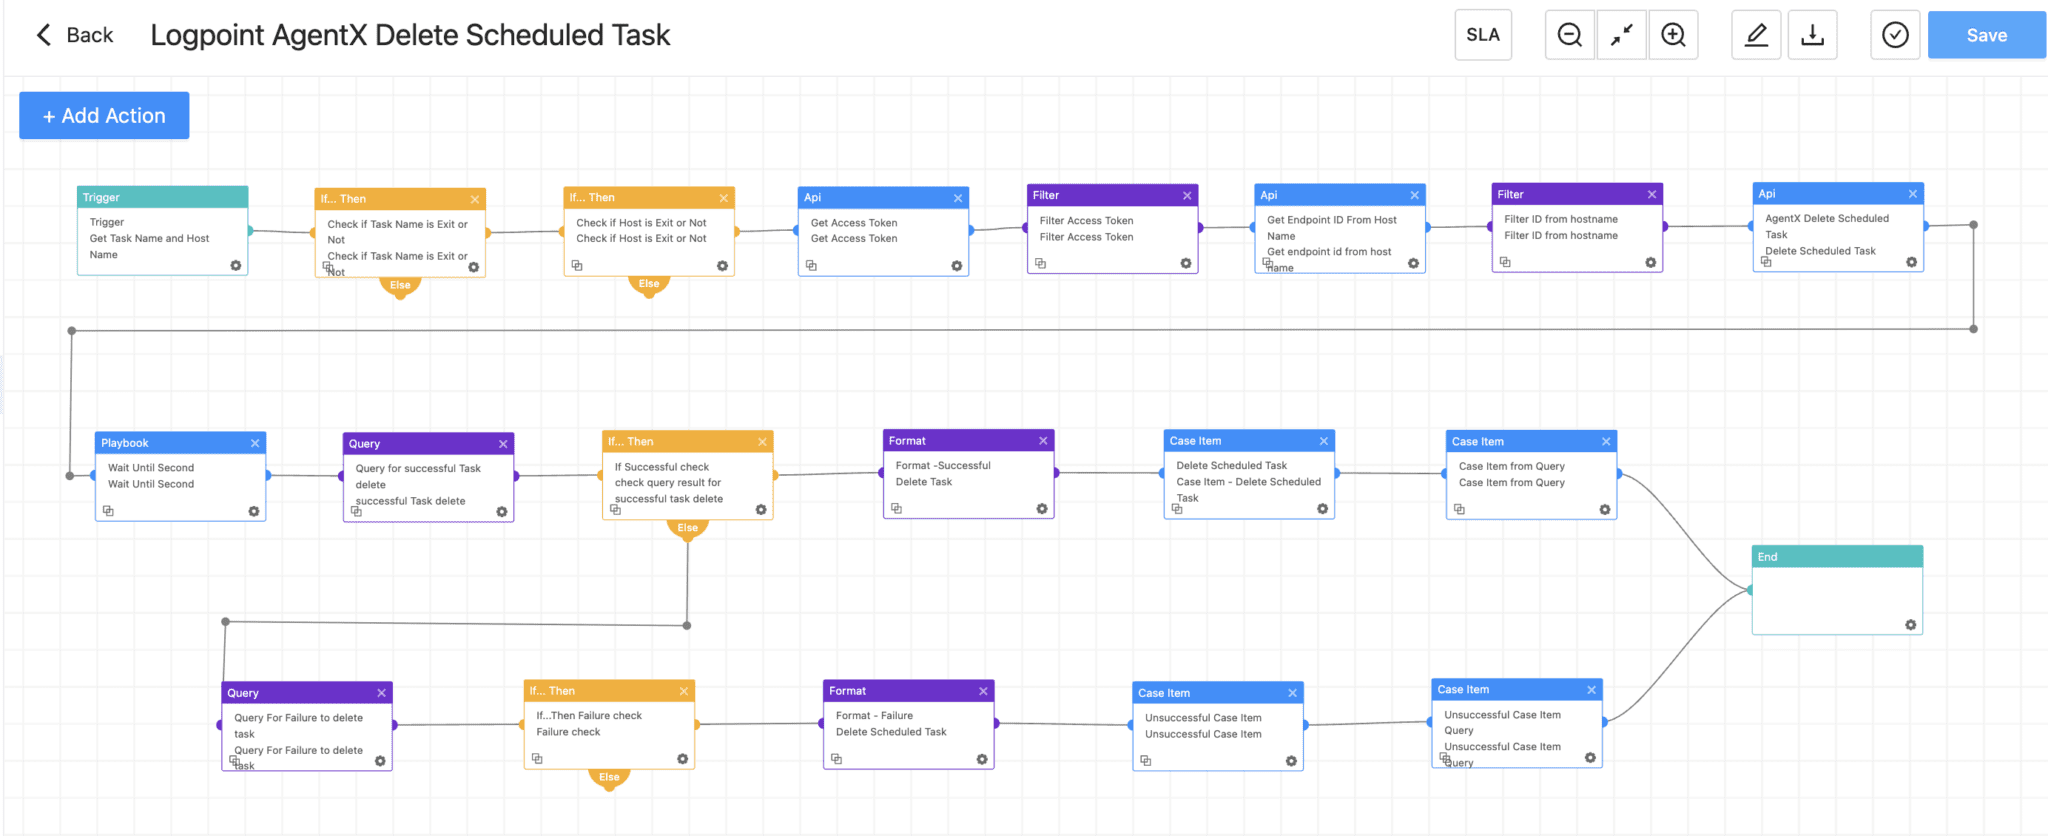Open settings gear on Trigger node
Viewport: 2048px width, 836px height.
(236, 266)
